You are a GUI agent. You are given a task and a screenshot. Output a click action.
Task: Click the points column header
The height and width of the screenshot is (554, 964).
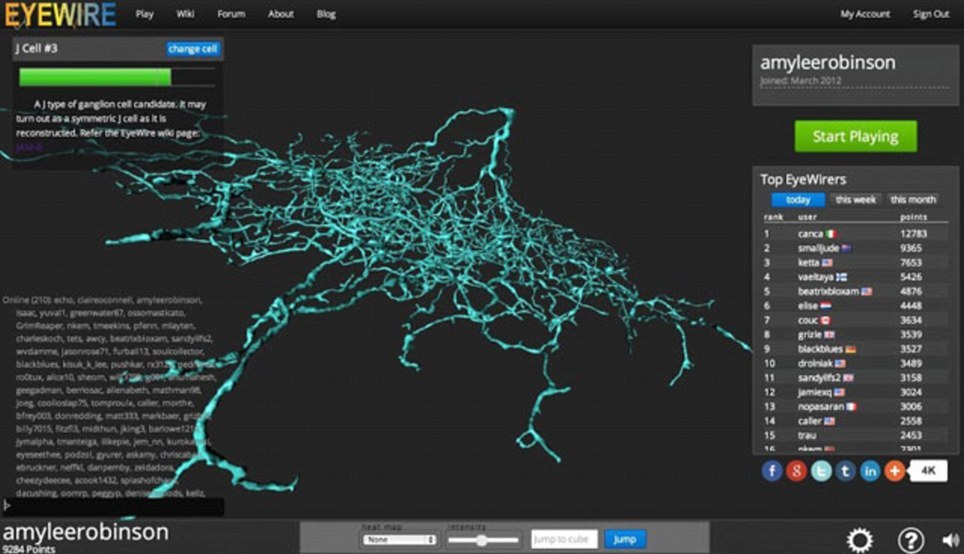[913, 217]
